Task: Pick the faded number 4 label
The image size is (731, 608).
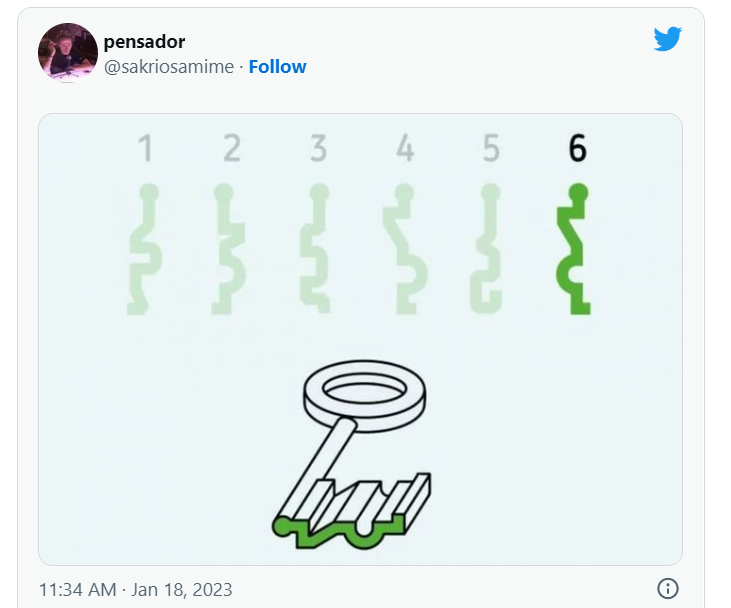Action: coord(405,149)
